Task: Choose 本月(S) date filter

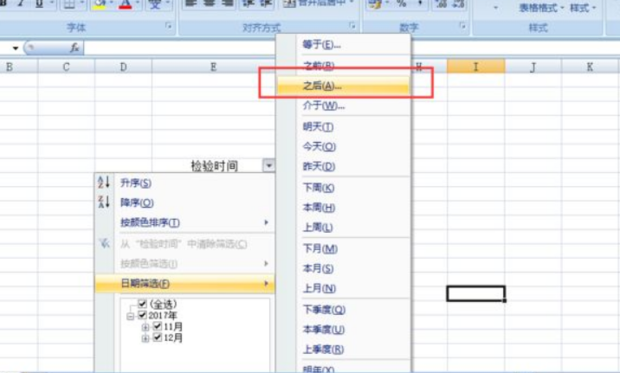Action: point(343,269)
